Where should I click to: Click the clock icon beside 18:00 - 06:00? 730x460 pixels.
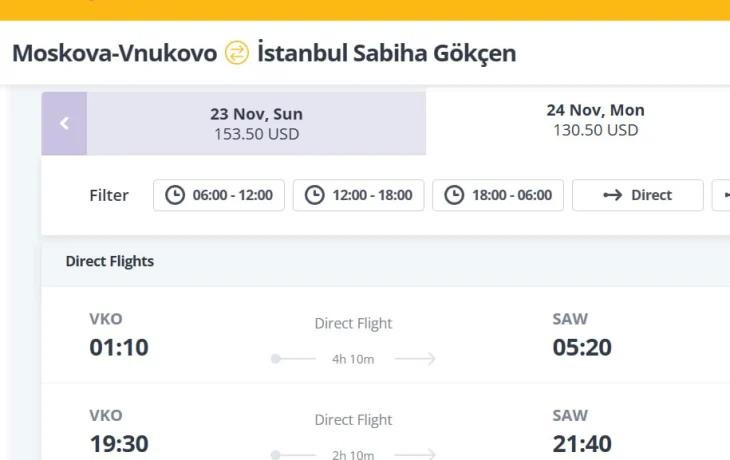click(x=455, y=195)
